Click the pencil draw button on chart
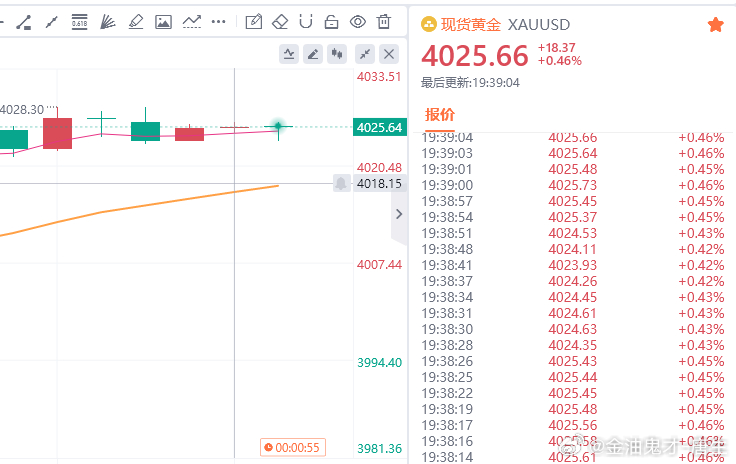 point(313,54)
